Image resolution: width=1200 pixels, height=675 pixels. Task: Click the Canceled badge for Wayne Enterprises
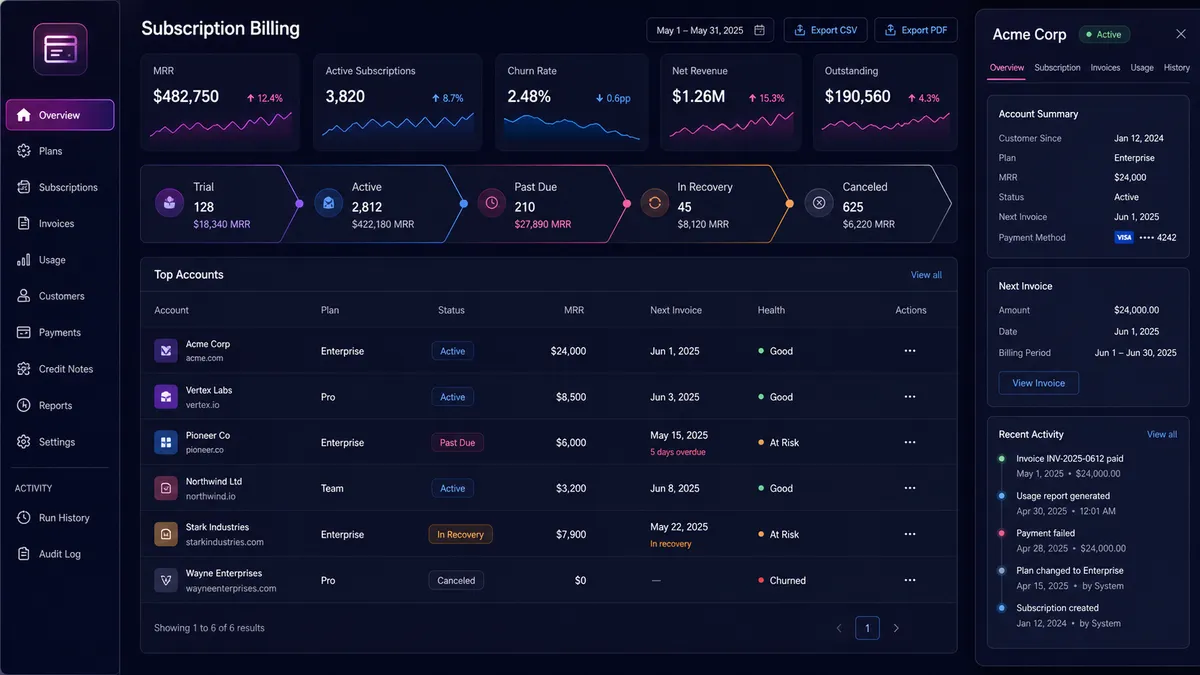(x=456, y=580)
